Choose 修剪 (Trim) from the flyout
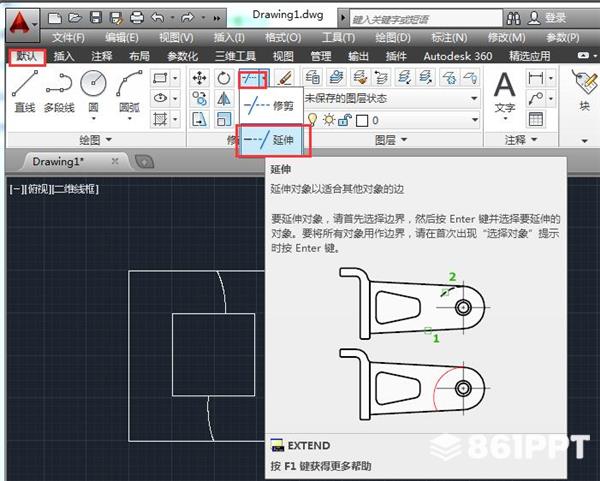Screen dimensions: 600x481 coord(271,105)
